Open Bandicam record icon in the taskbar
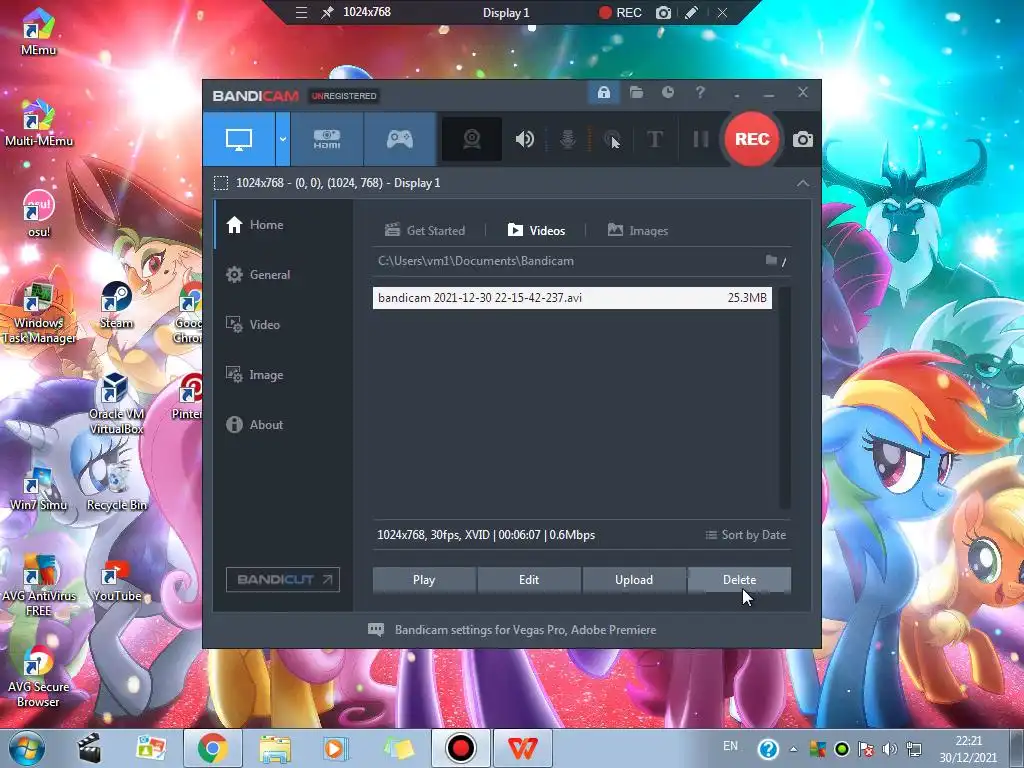This screenshot has width=1024, height=768. (x=460, y=748)
